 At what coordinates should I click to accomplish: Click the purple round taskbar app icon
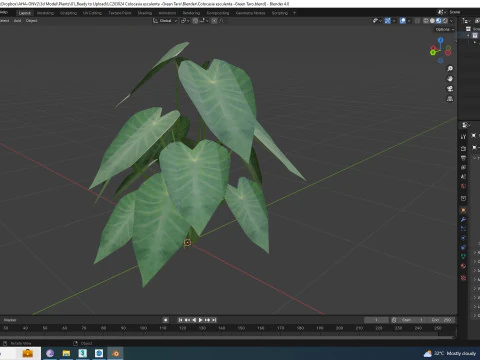point(50,353)
